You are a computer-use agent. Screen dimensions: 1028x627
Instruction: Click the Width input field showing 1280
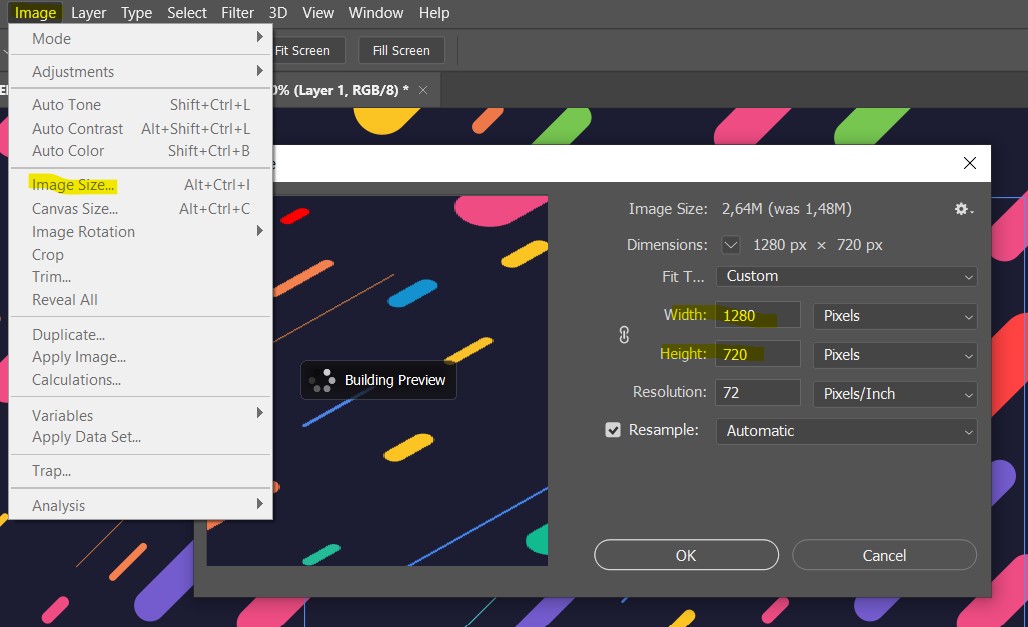pyautogui.click(x=758, y=315)
